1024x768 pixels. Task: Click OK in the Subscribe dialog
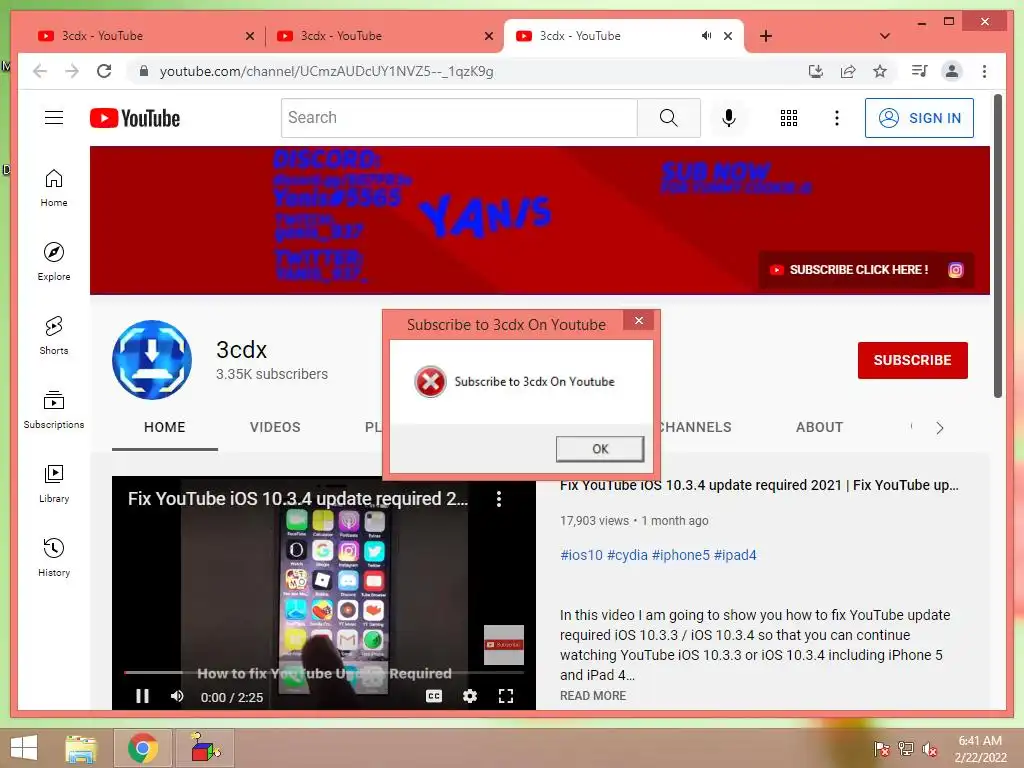point(600,449)
